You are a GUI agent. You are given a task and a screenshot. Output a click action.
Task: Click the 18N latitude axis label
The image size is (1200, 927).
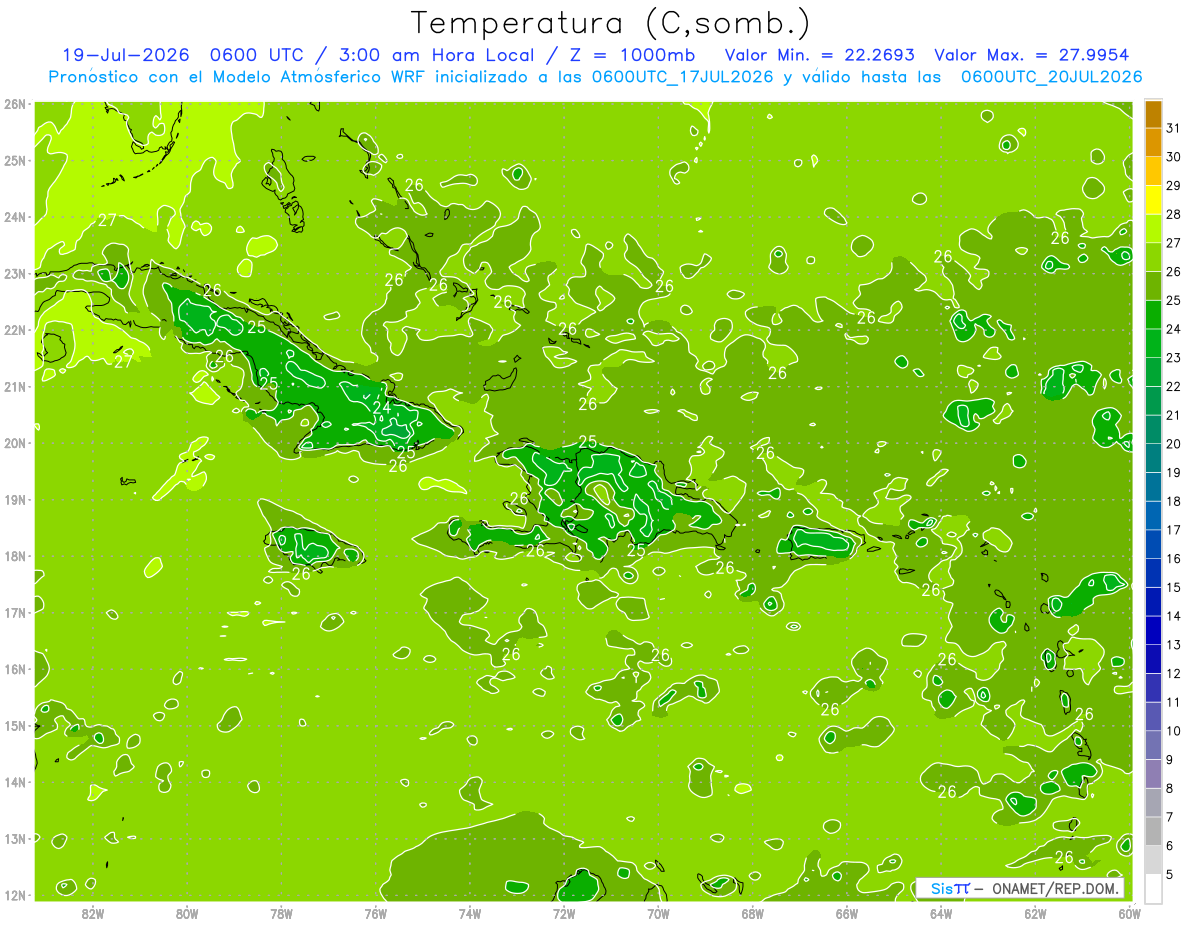click(14, 556)
